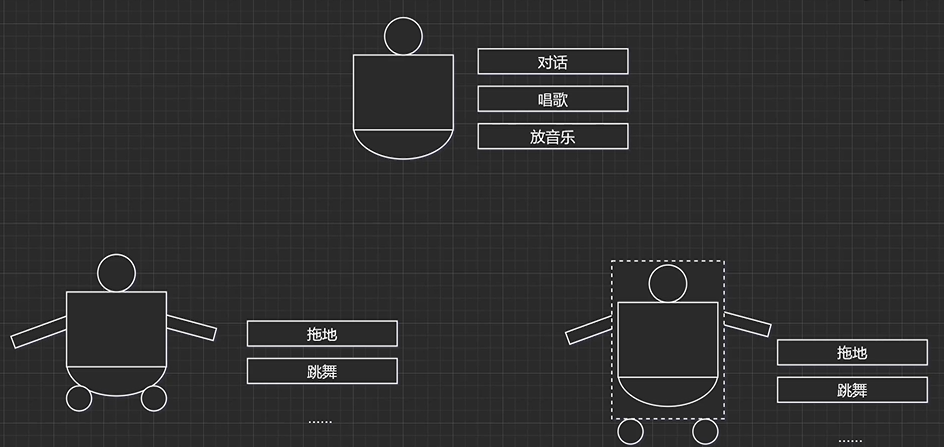Select the left wheel of the left robot
Image resolution: width=944 pixels, height=447 pixels.
coord(79,398)
